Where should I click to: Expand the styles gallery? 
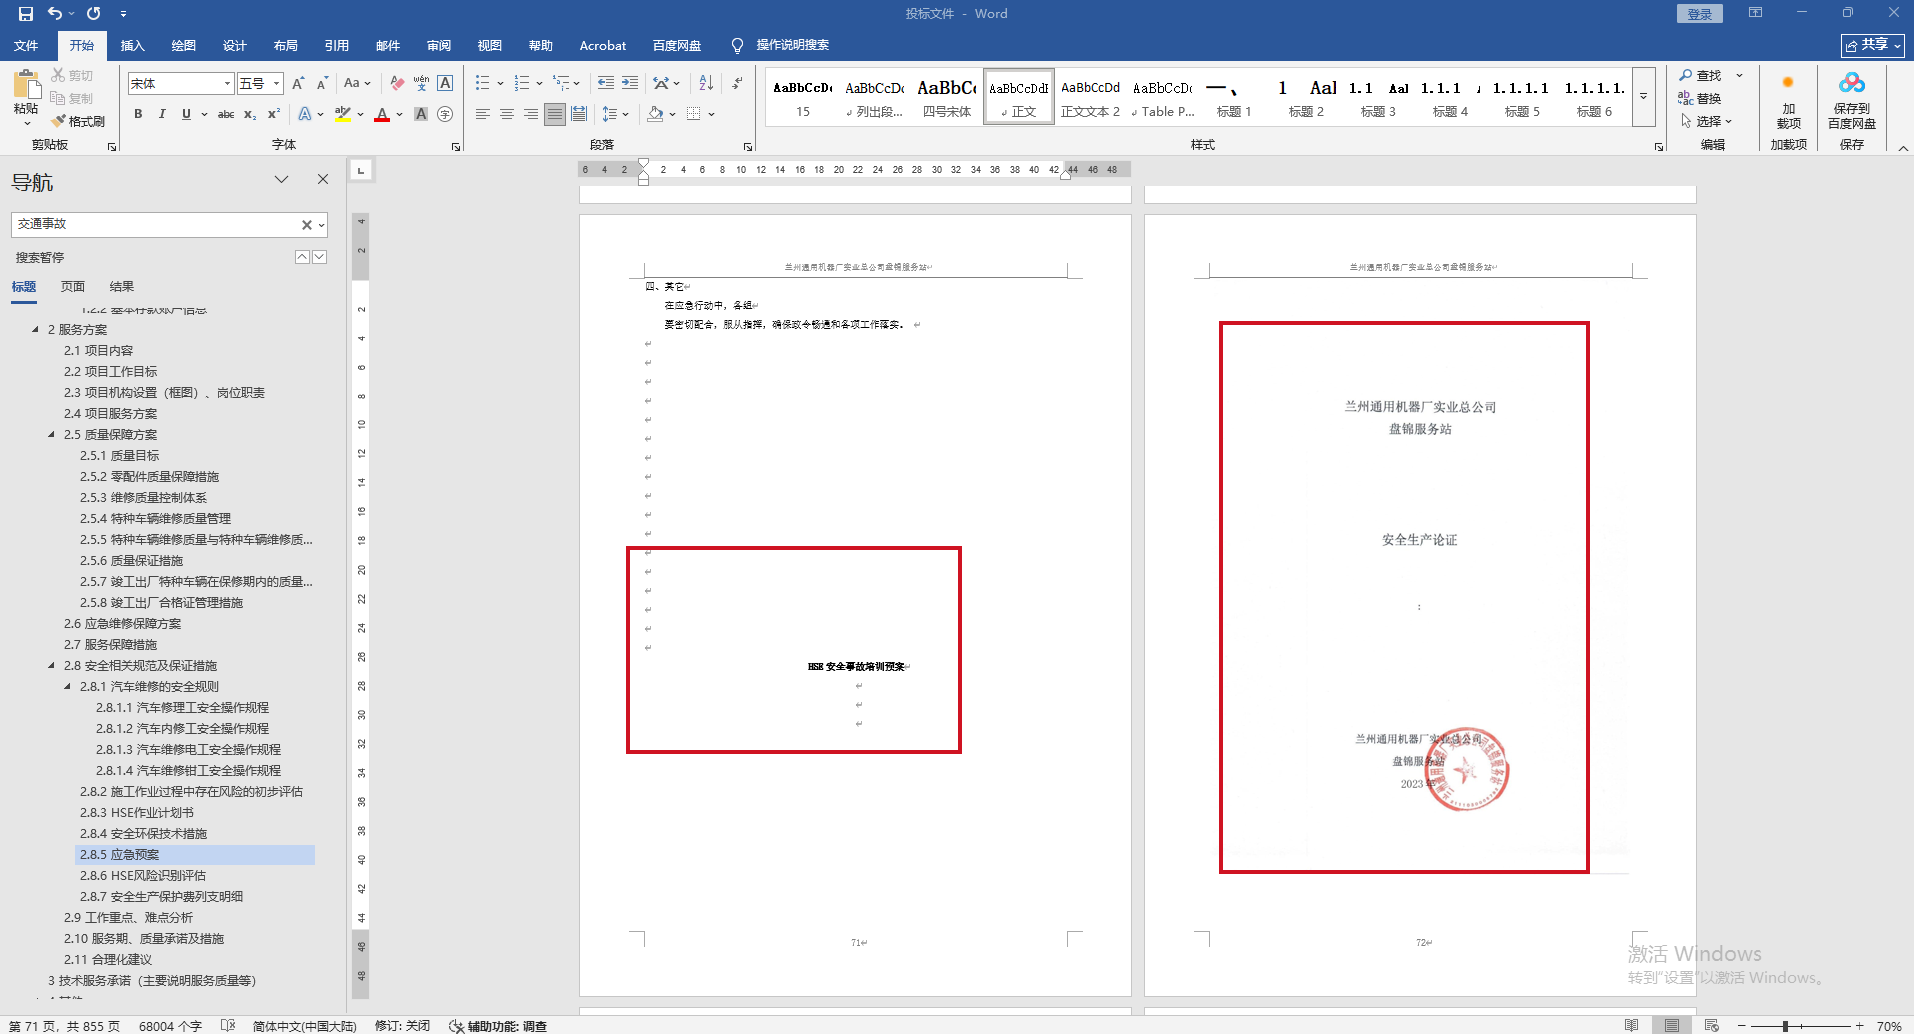point(1643,97)
